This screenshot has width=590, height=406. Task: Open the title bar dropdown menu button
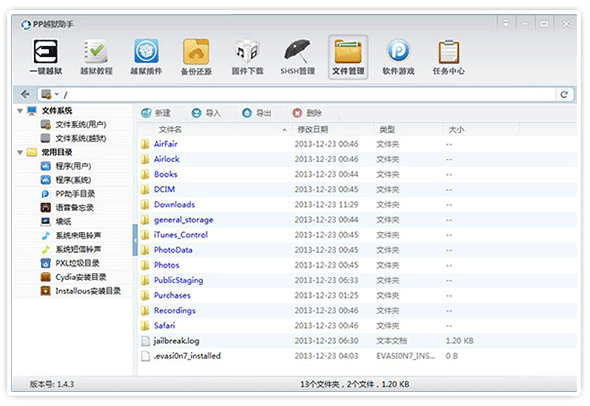click(506, 24)
